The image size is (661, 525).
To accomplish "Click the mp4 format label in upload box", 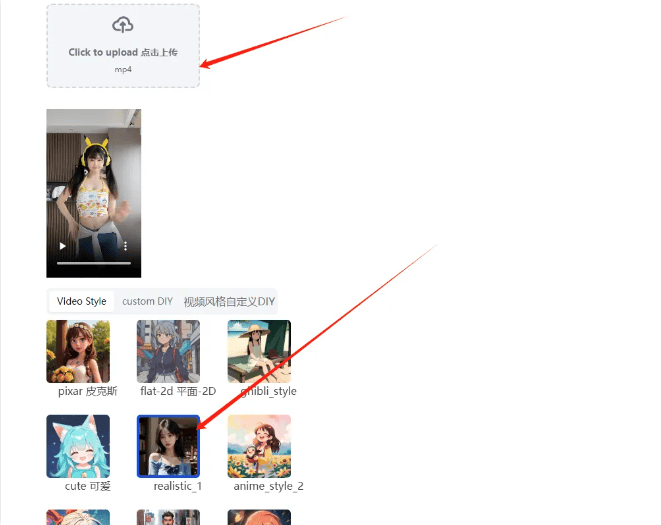I will 123,70.
